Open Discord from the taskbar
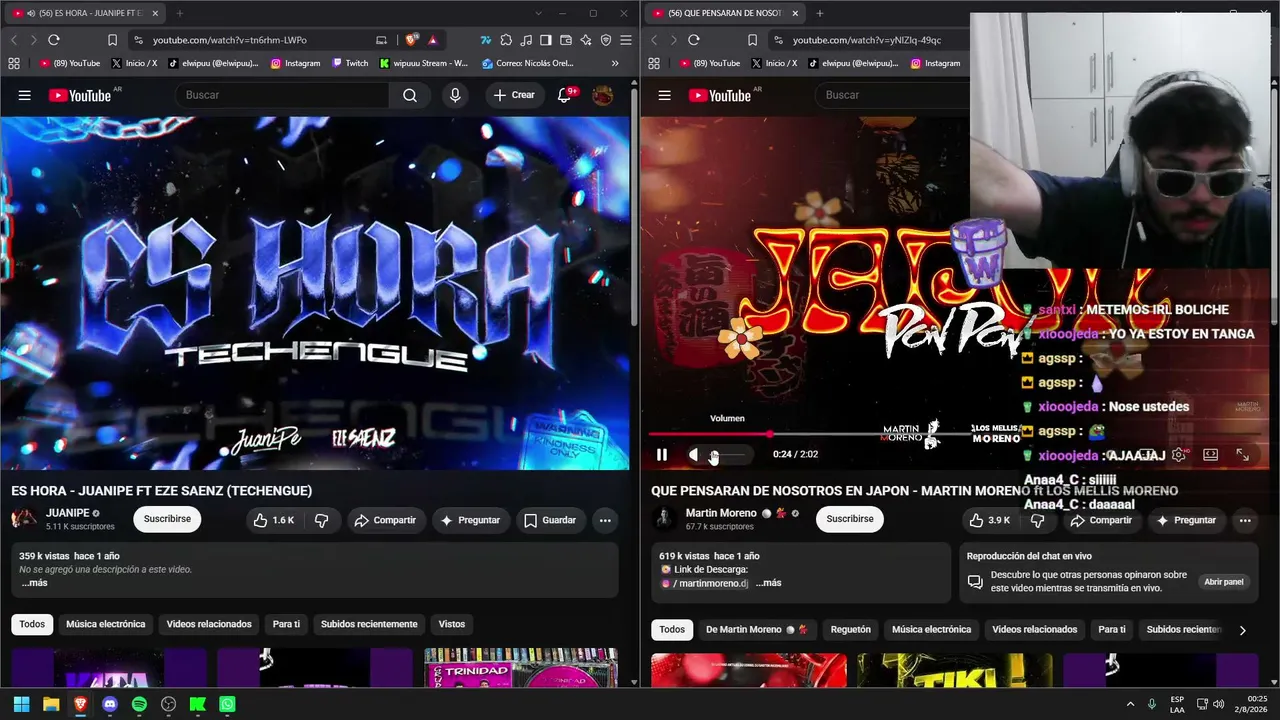The width and height of the screenshot is (1280, 720). click(110, 704)
